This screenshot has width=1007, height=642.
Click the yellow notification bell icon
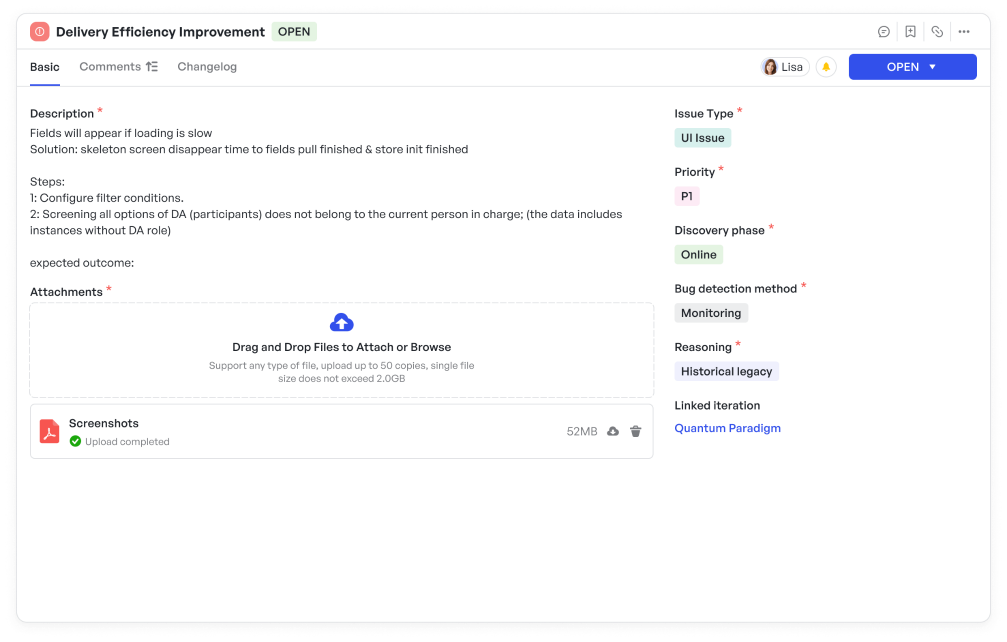[826, 67]
